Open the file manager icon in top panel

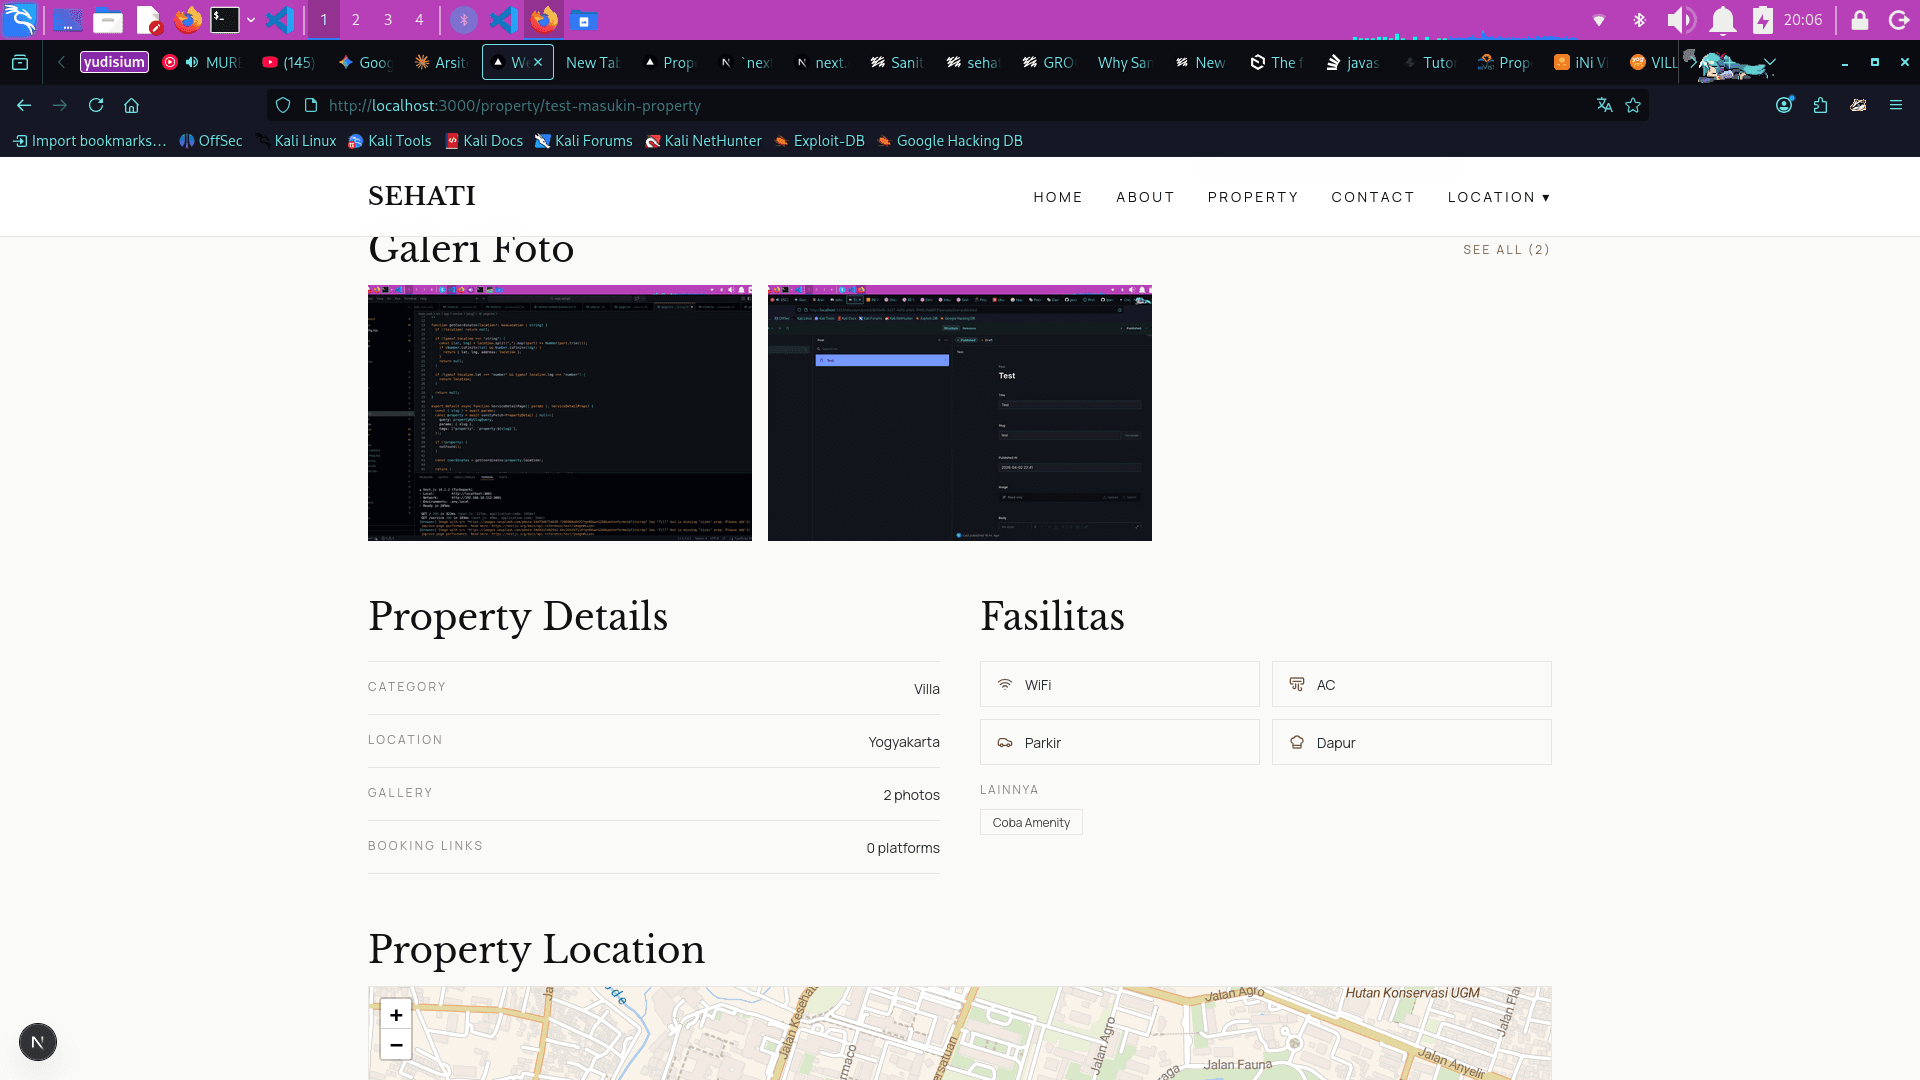tap(108, 19)
